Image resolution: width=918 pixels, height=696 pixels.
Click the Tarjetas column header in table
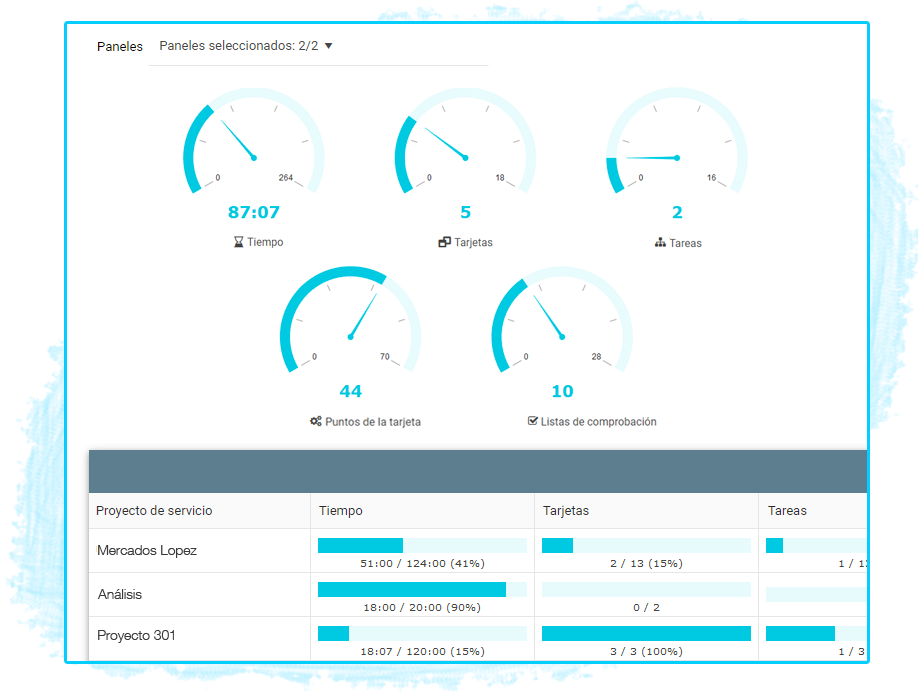pyautogui.click(x=566, y=510)
